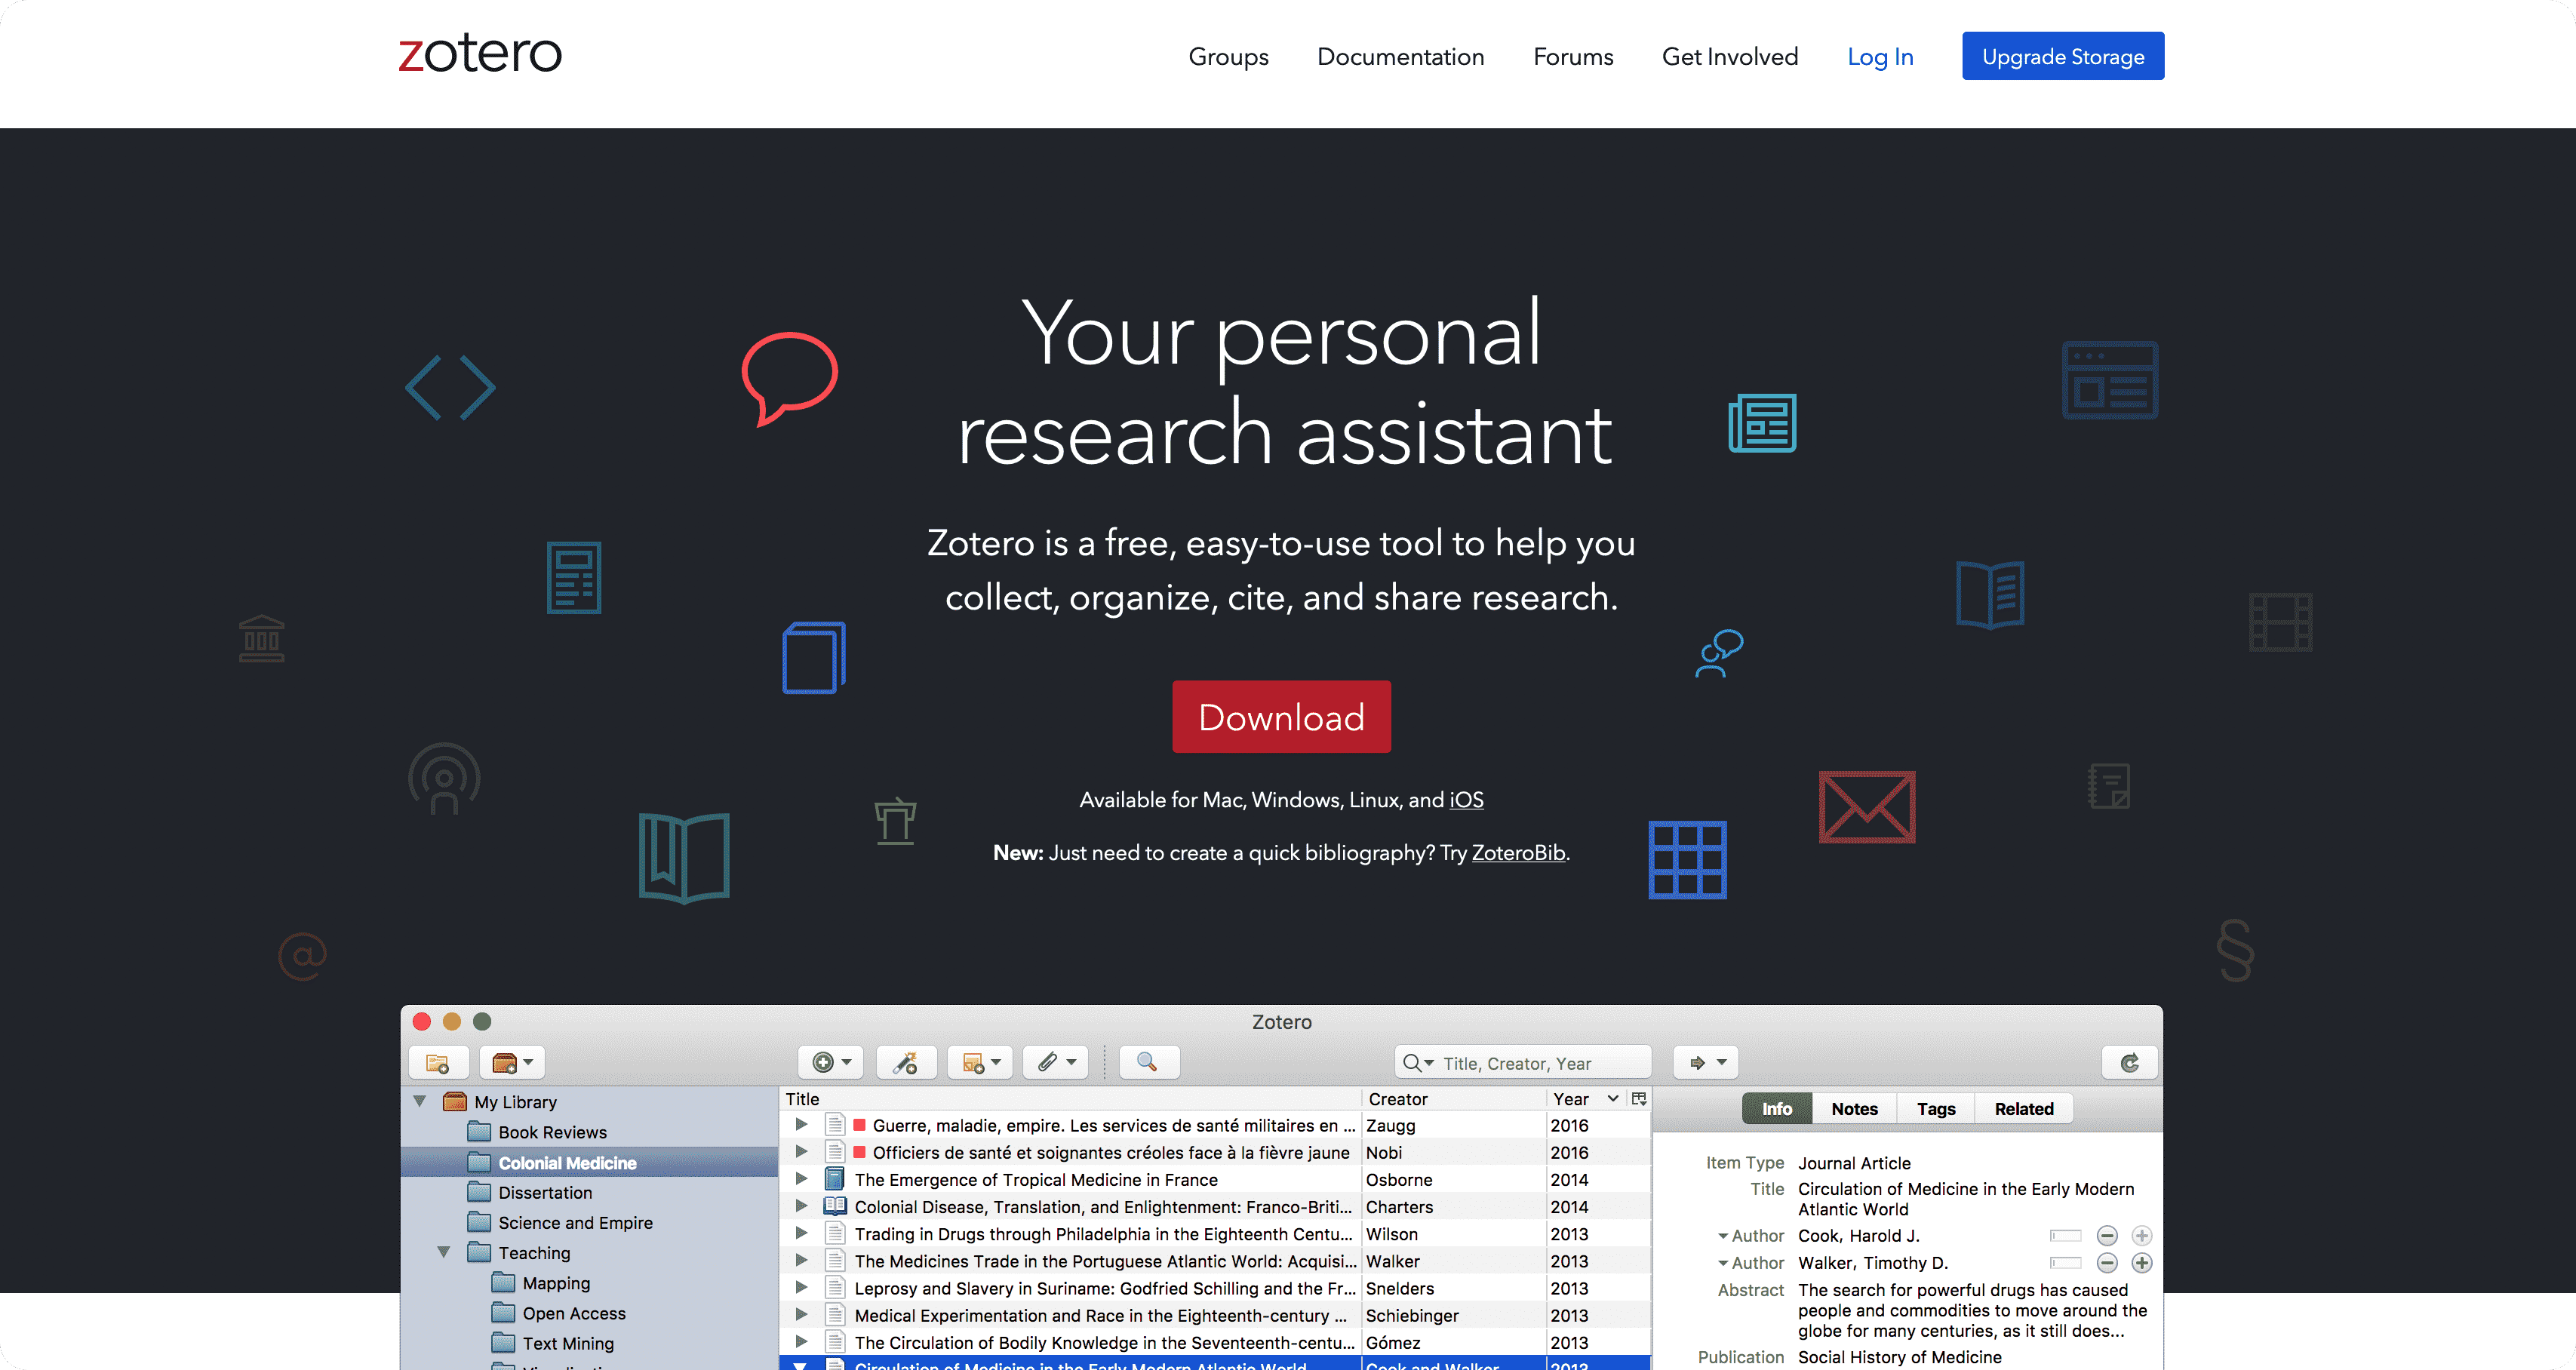Expand the Leprosy and Slavery in Suriname row
This screenshot has width=2576, height=1370.
801,1287
